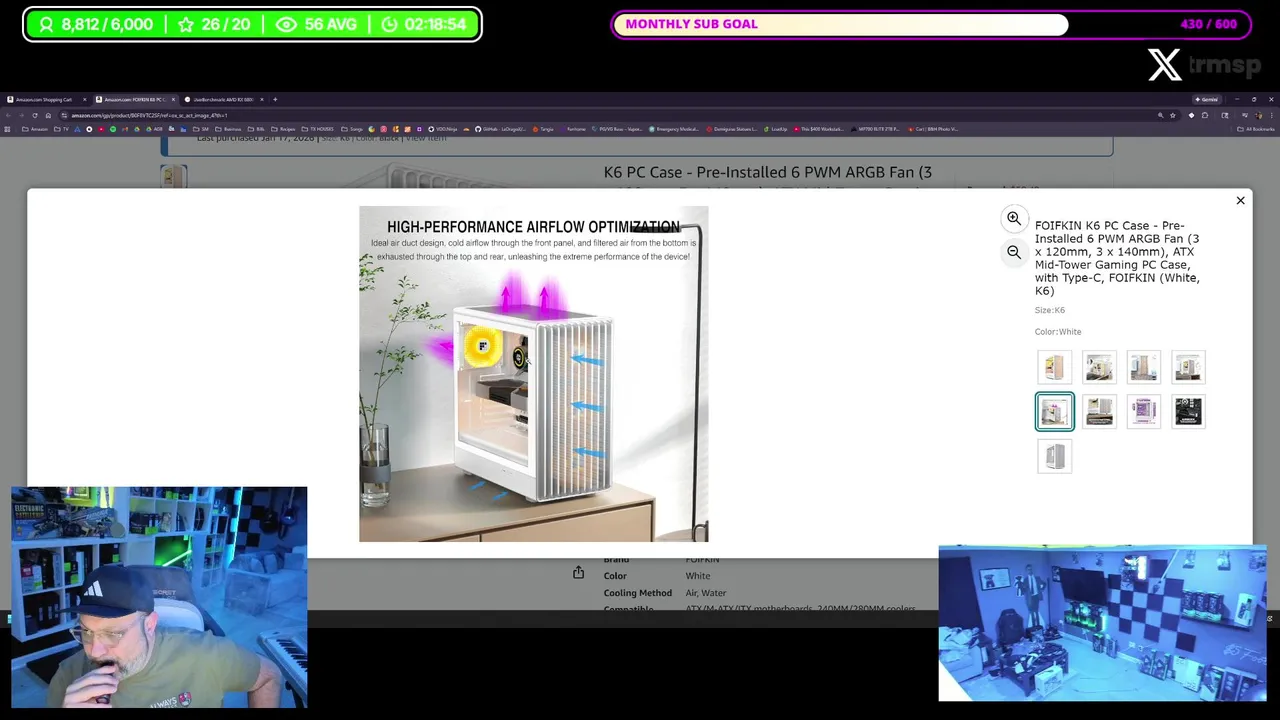Zoom out of the product image
Screen dimensions: 1280x720
(x=1014, y=252)
